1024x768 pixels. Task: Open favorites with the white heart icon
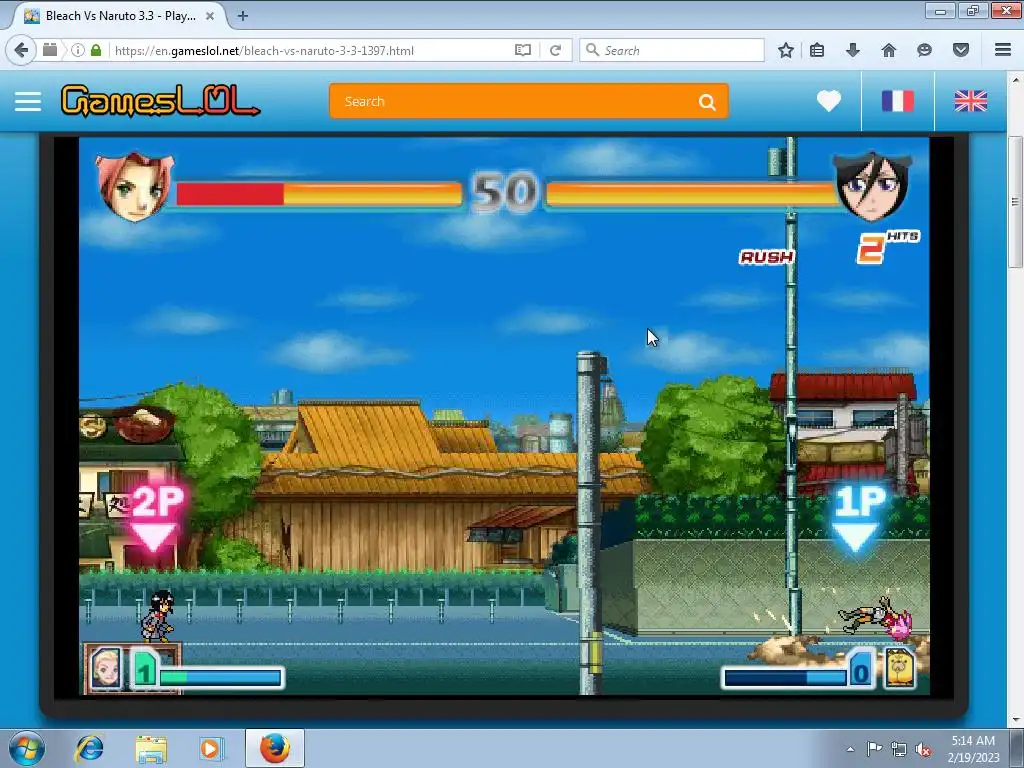tap(829, 101)
